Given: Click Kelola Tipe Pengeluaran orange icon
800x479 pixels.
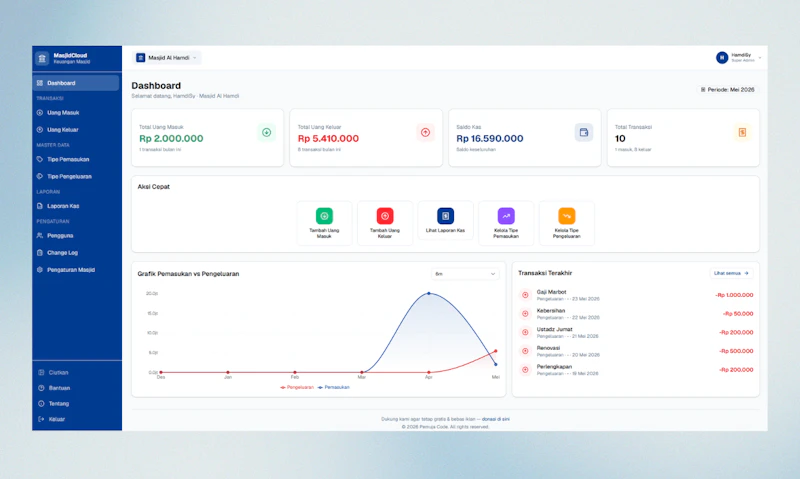Looking at the screenshot, I should [x=566, y=216].
